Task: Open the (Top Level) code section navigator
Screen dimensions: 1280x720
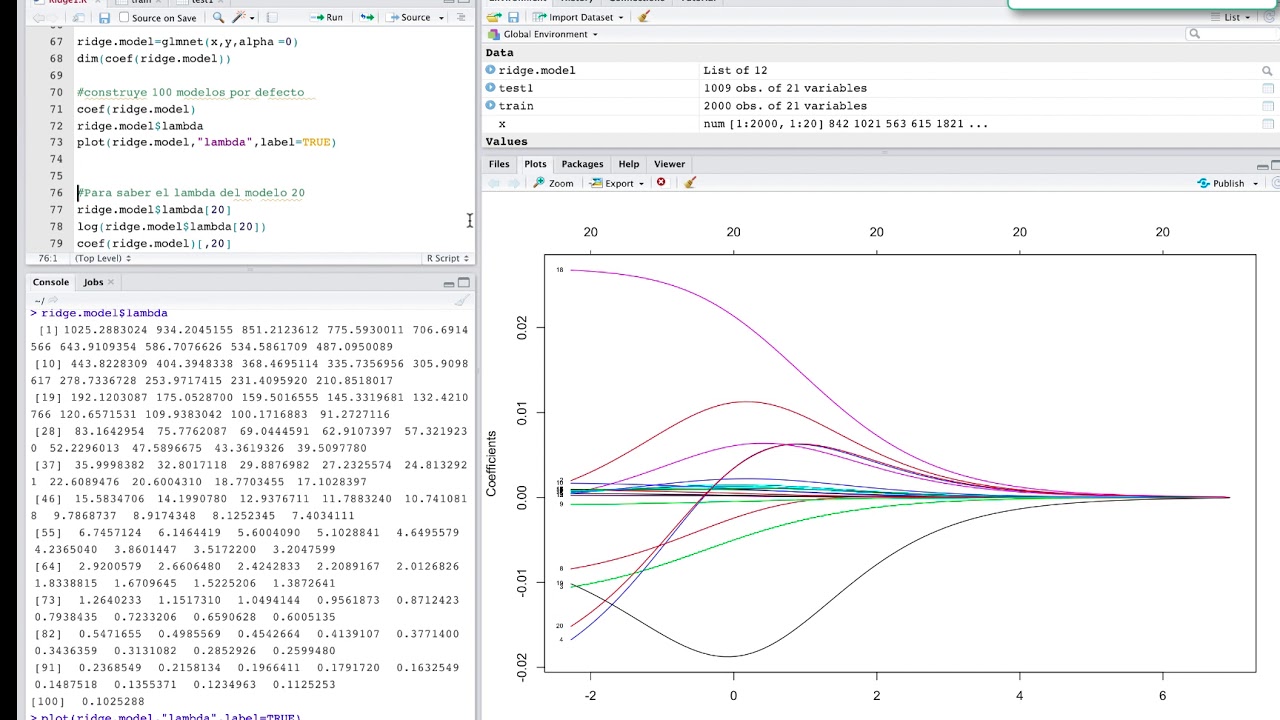Action: [x=103, y=259]
